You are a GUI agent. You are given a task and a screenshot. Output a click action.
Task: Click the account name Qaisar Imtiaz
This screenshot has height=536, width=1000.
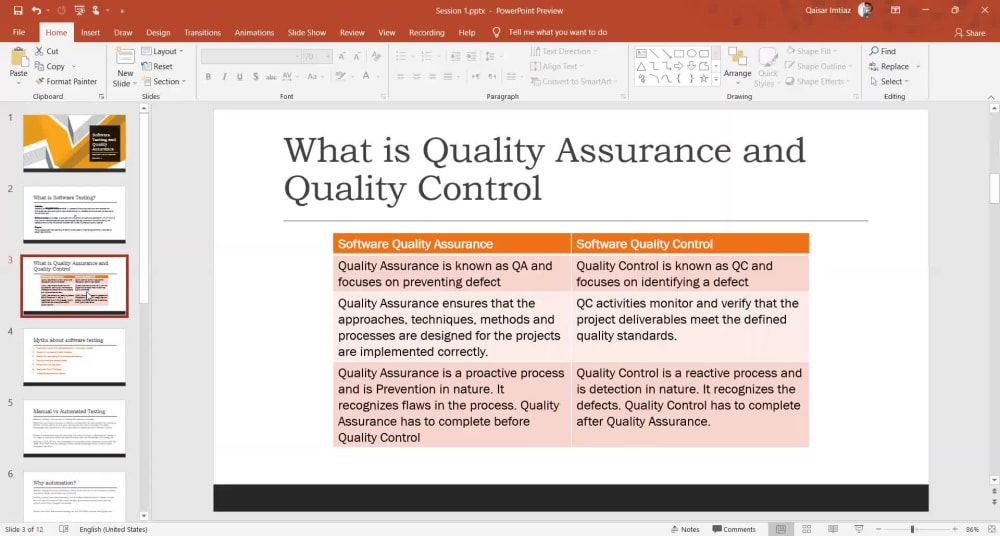pyautogui.click(x=828, y=10)
